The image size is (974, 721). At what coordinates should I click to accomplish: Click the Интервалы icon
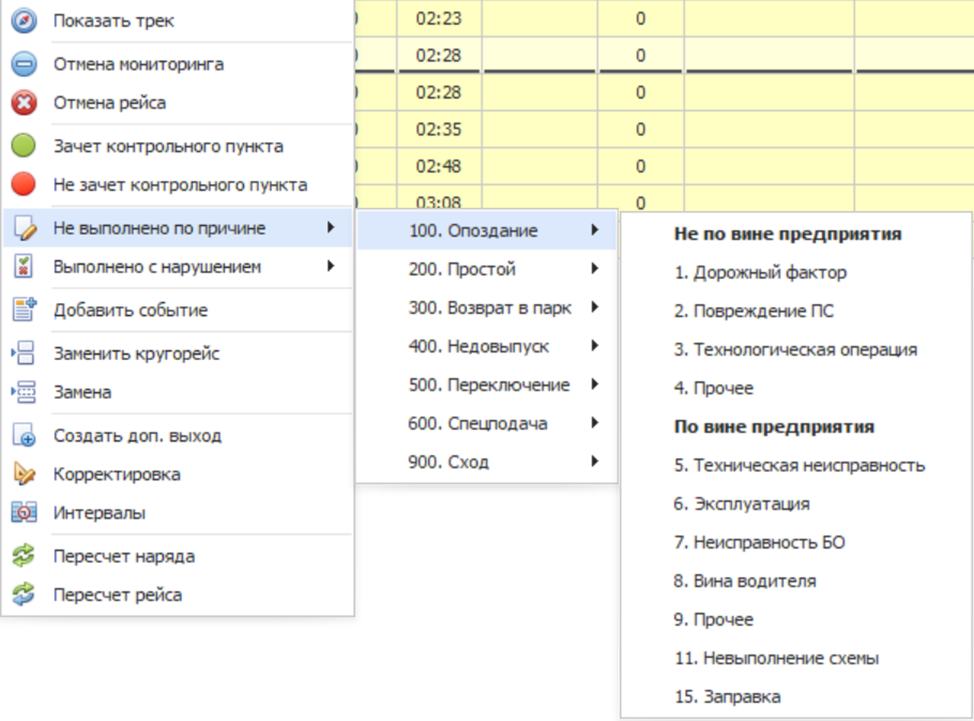(24, 513)
